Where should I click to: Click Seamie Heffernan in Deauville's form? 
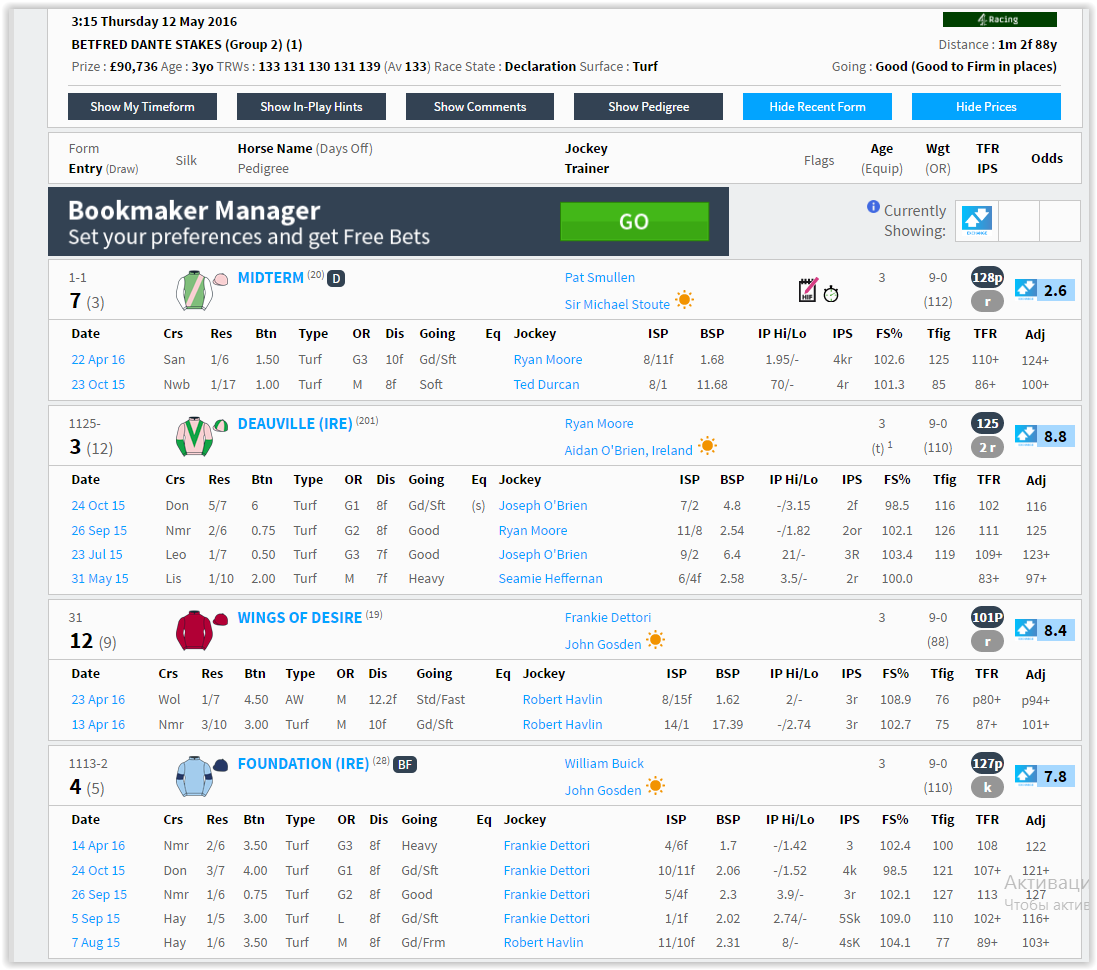[551, 578]
